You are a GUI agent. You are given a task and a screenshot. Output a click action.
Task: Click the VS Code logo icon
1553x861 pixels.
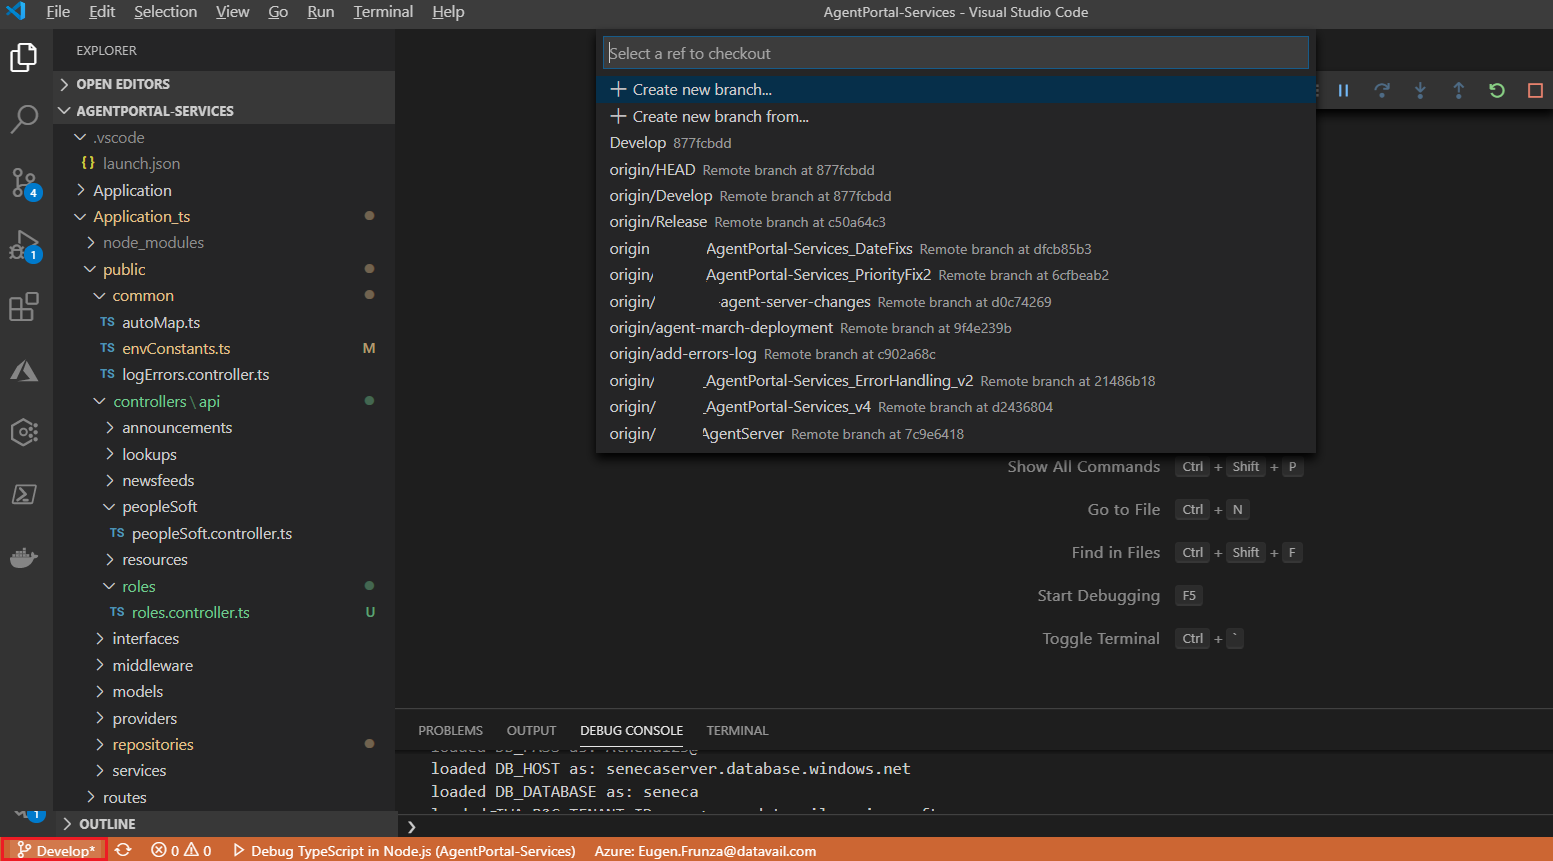[17, 12]
